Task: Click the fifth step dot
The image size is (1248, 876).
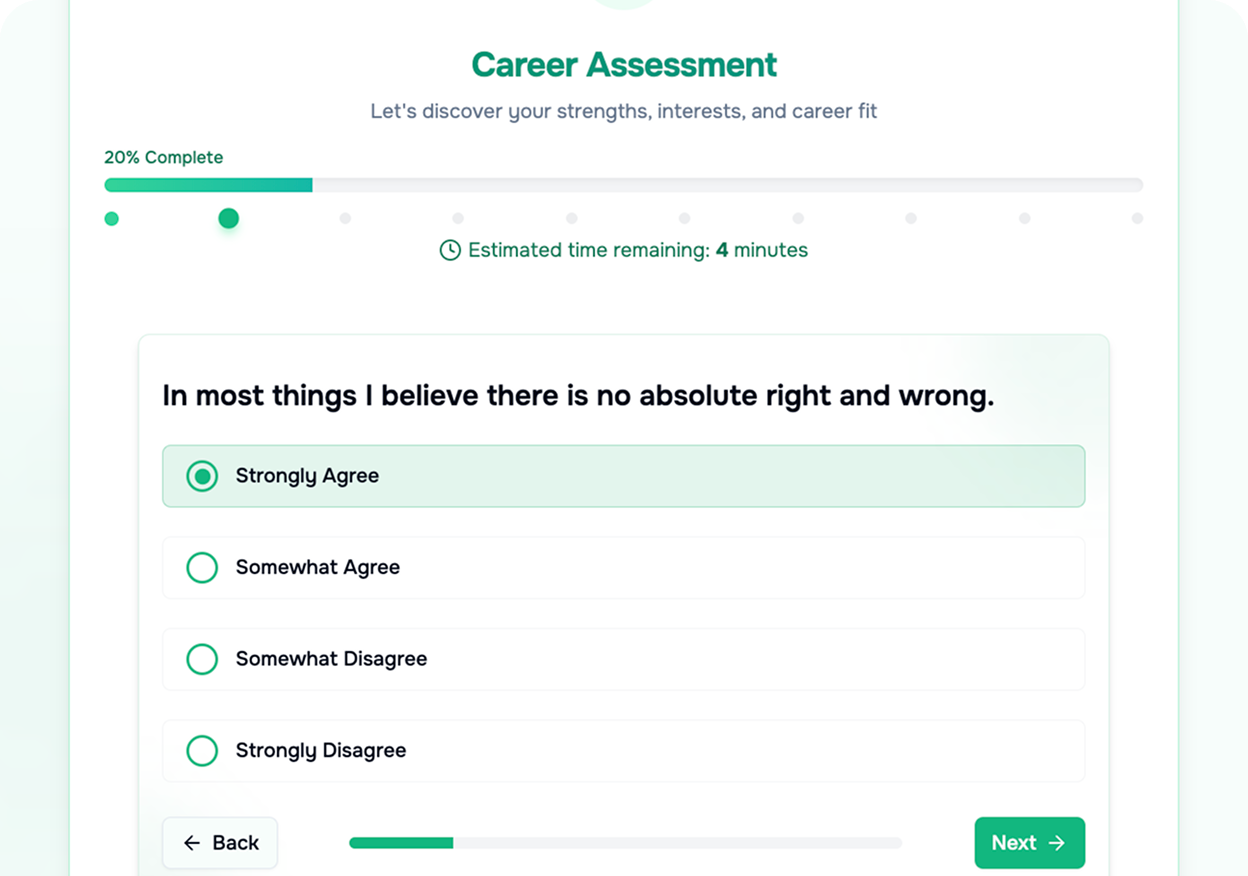Action: 571,218
